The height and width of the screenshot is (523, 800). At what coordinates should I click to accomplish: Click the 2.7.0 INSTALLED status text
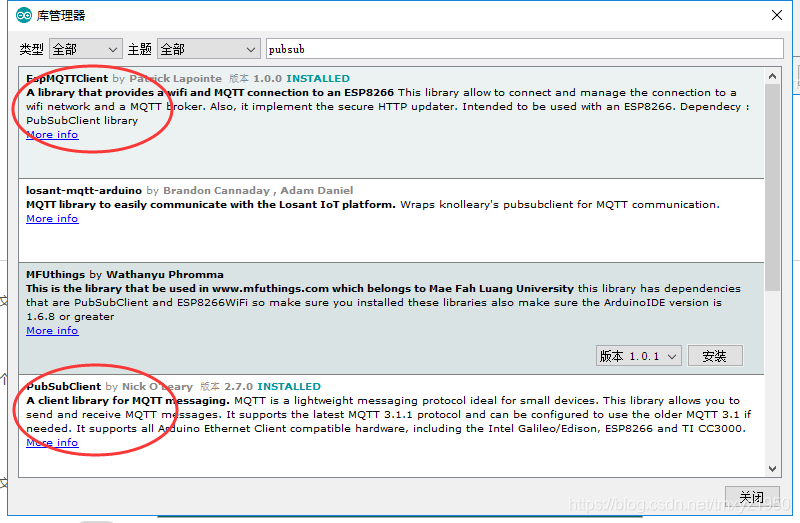point(272,386)
